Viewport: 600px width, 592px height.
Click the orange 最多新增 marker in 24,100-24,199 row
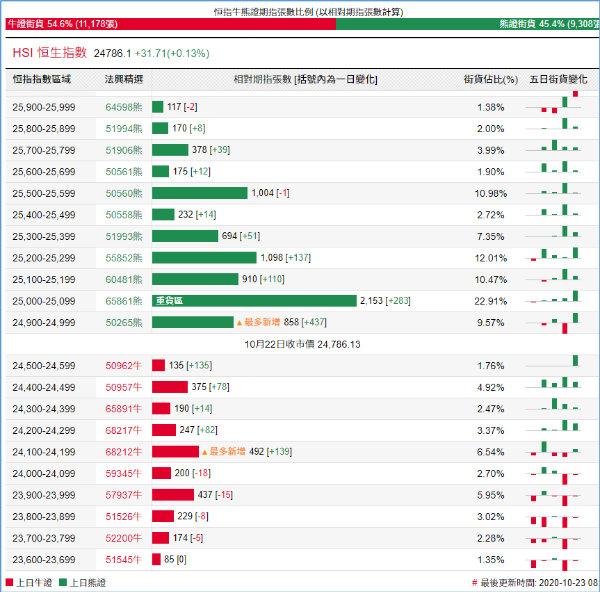point(224,452)
